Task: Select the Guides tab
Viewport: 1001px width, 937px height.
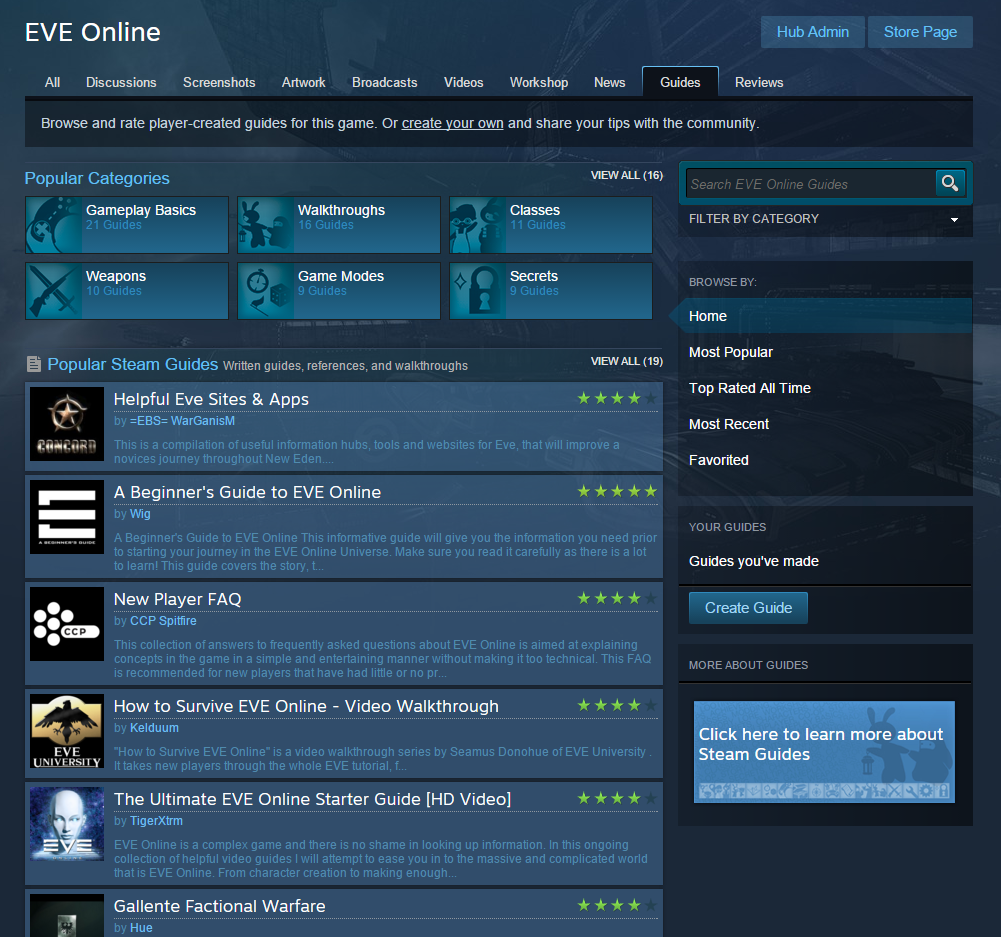Action: [681, 82]
